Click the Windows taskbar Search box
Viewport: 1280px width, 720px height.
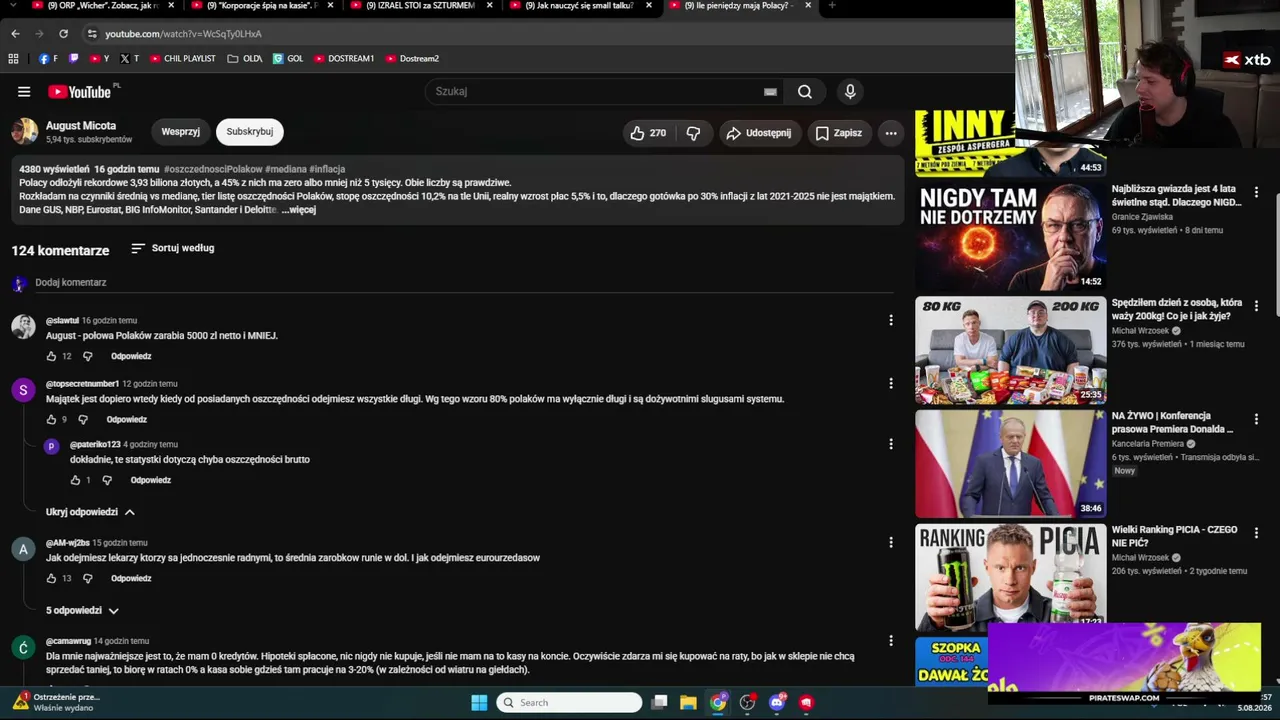[x=569, y=702]
